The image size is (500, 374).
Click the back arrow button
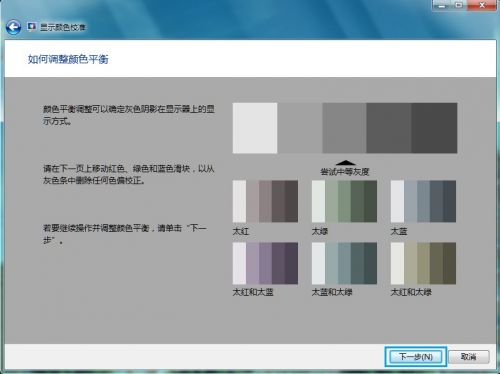click(x=13, y=27)
